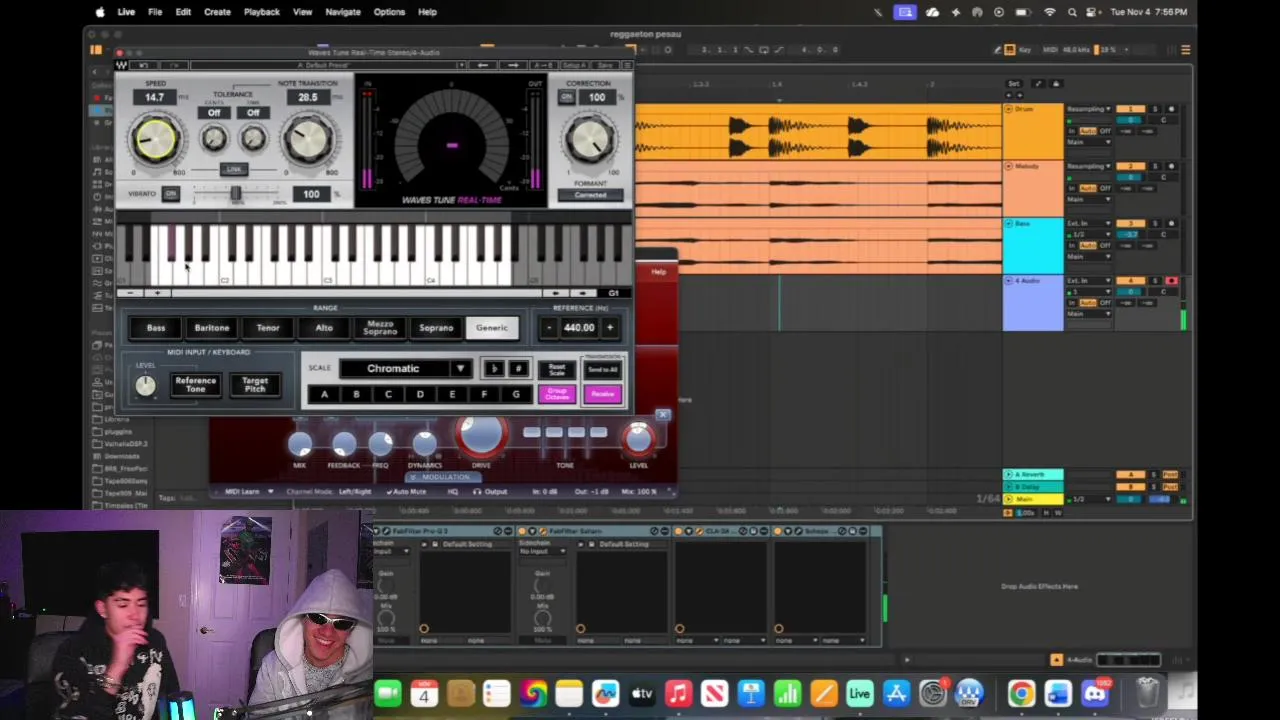
Task: Click the Level knob on the red plugin
Action: [x=639, y=438]
